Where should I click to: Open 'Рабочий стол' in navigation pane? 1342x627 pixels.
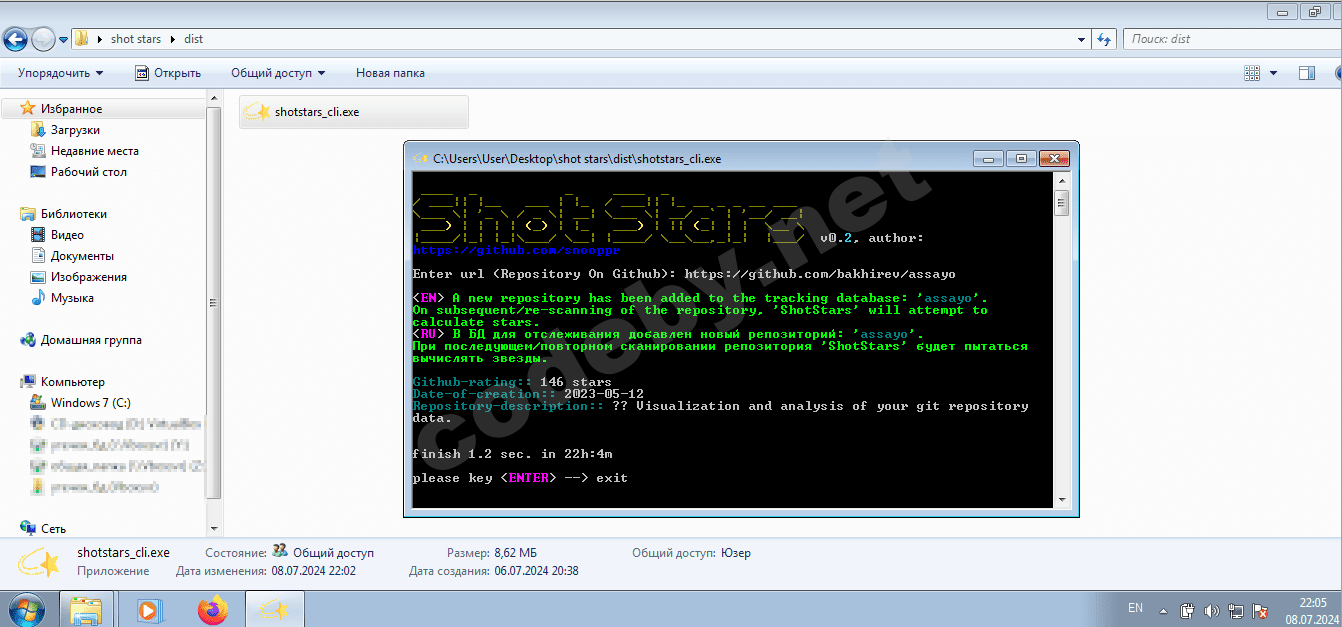click(89, 172)
